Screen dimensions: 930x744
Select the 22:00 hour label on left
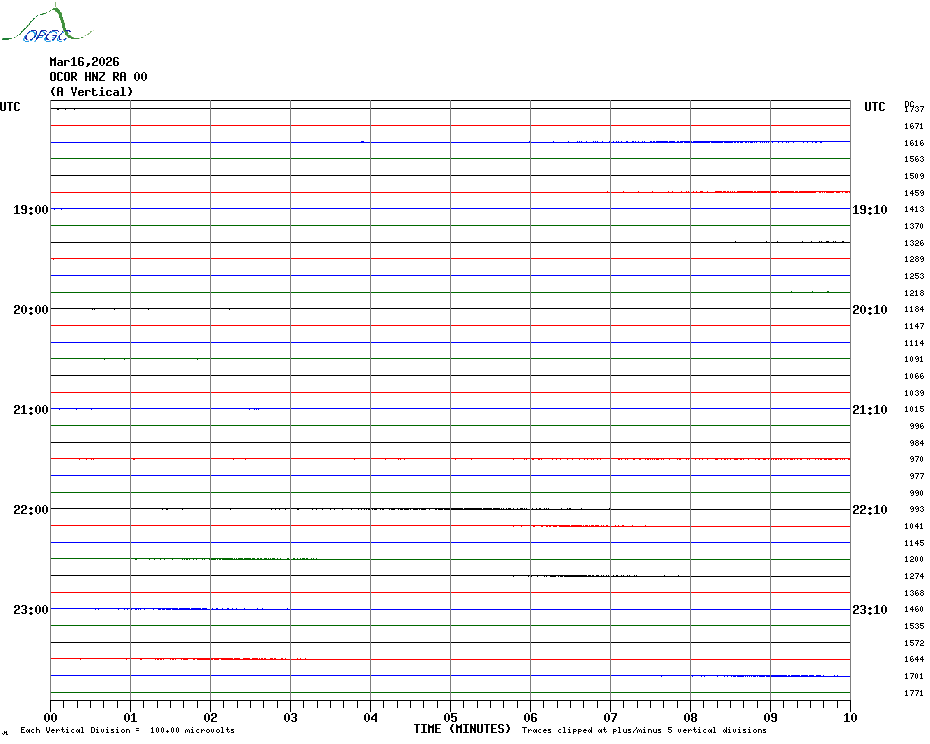pos(30,510)
